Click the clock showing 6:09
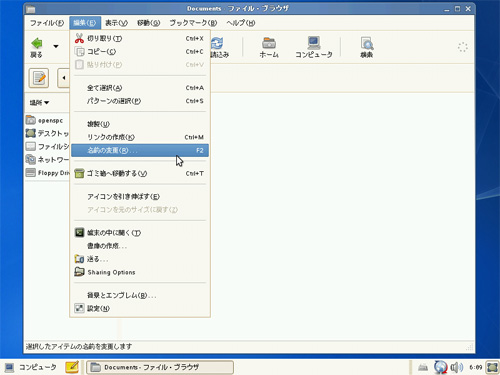 click(476, 367)
